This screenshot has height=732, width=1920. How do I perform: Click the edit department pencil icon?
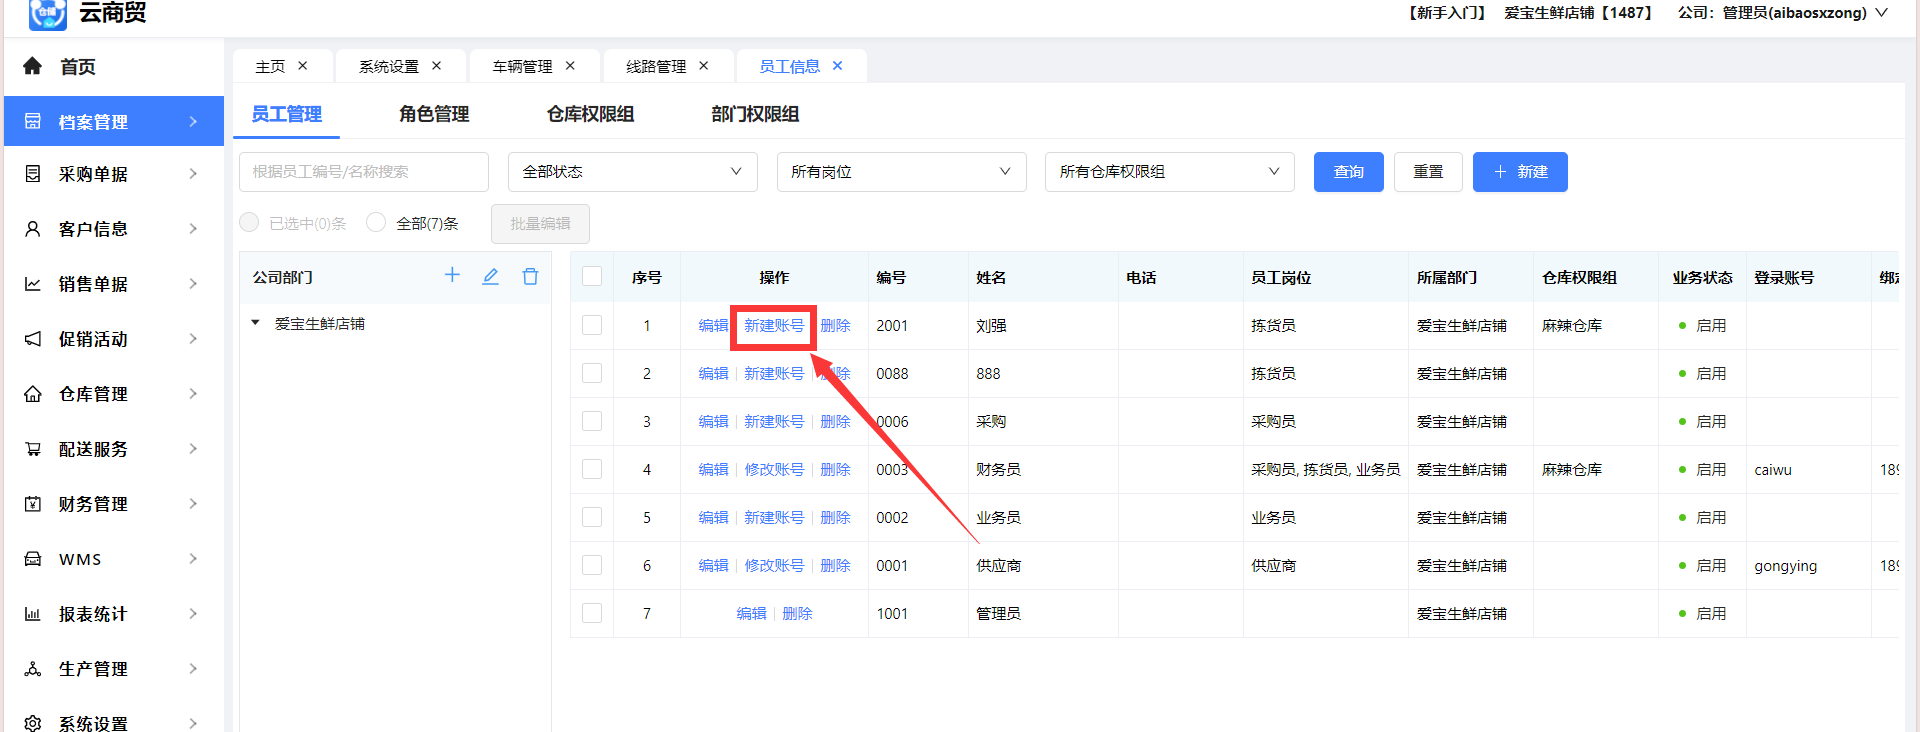(490, 276)
